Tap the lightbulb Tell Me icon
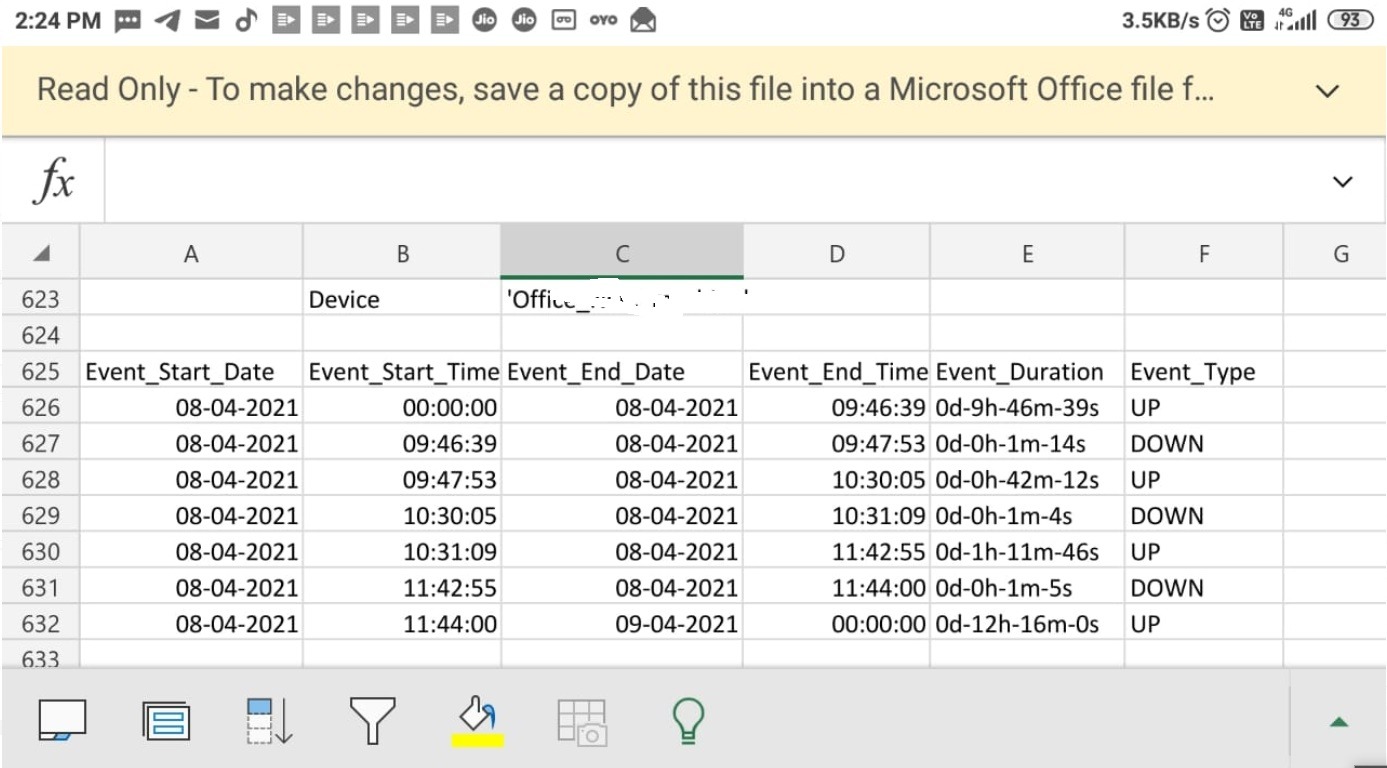 point(687,721)
